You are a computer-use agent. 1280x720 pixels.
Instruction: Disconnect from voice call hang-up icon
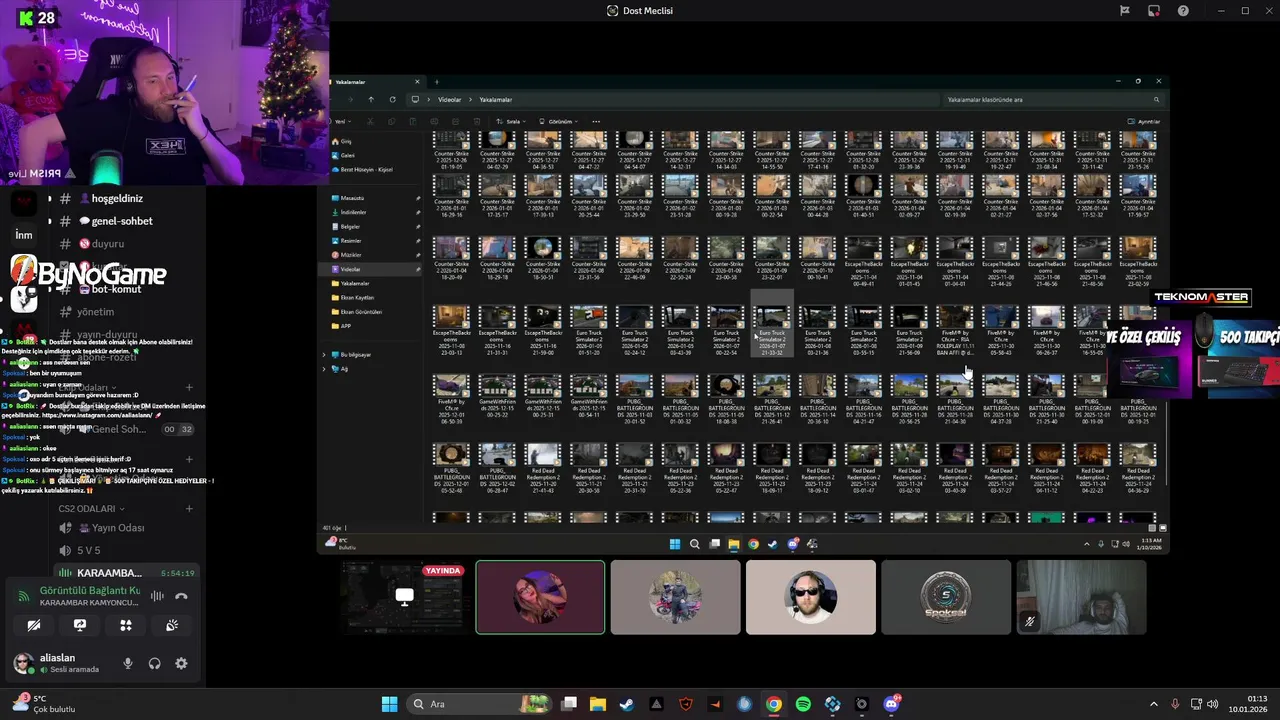tap(181, 596)
